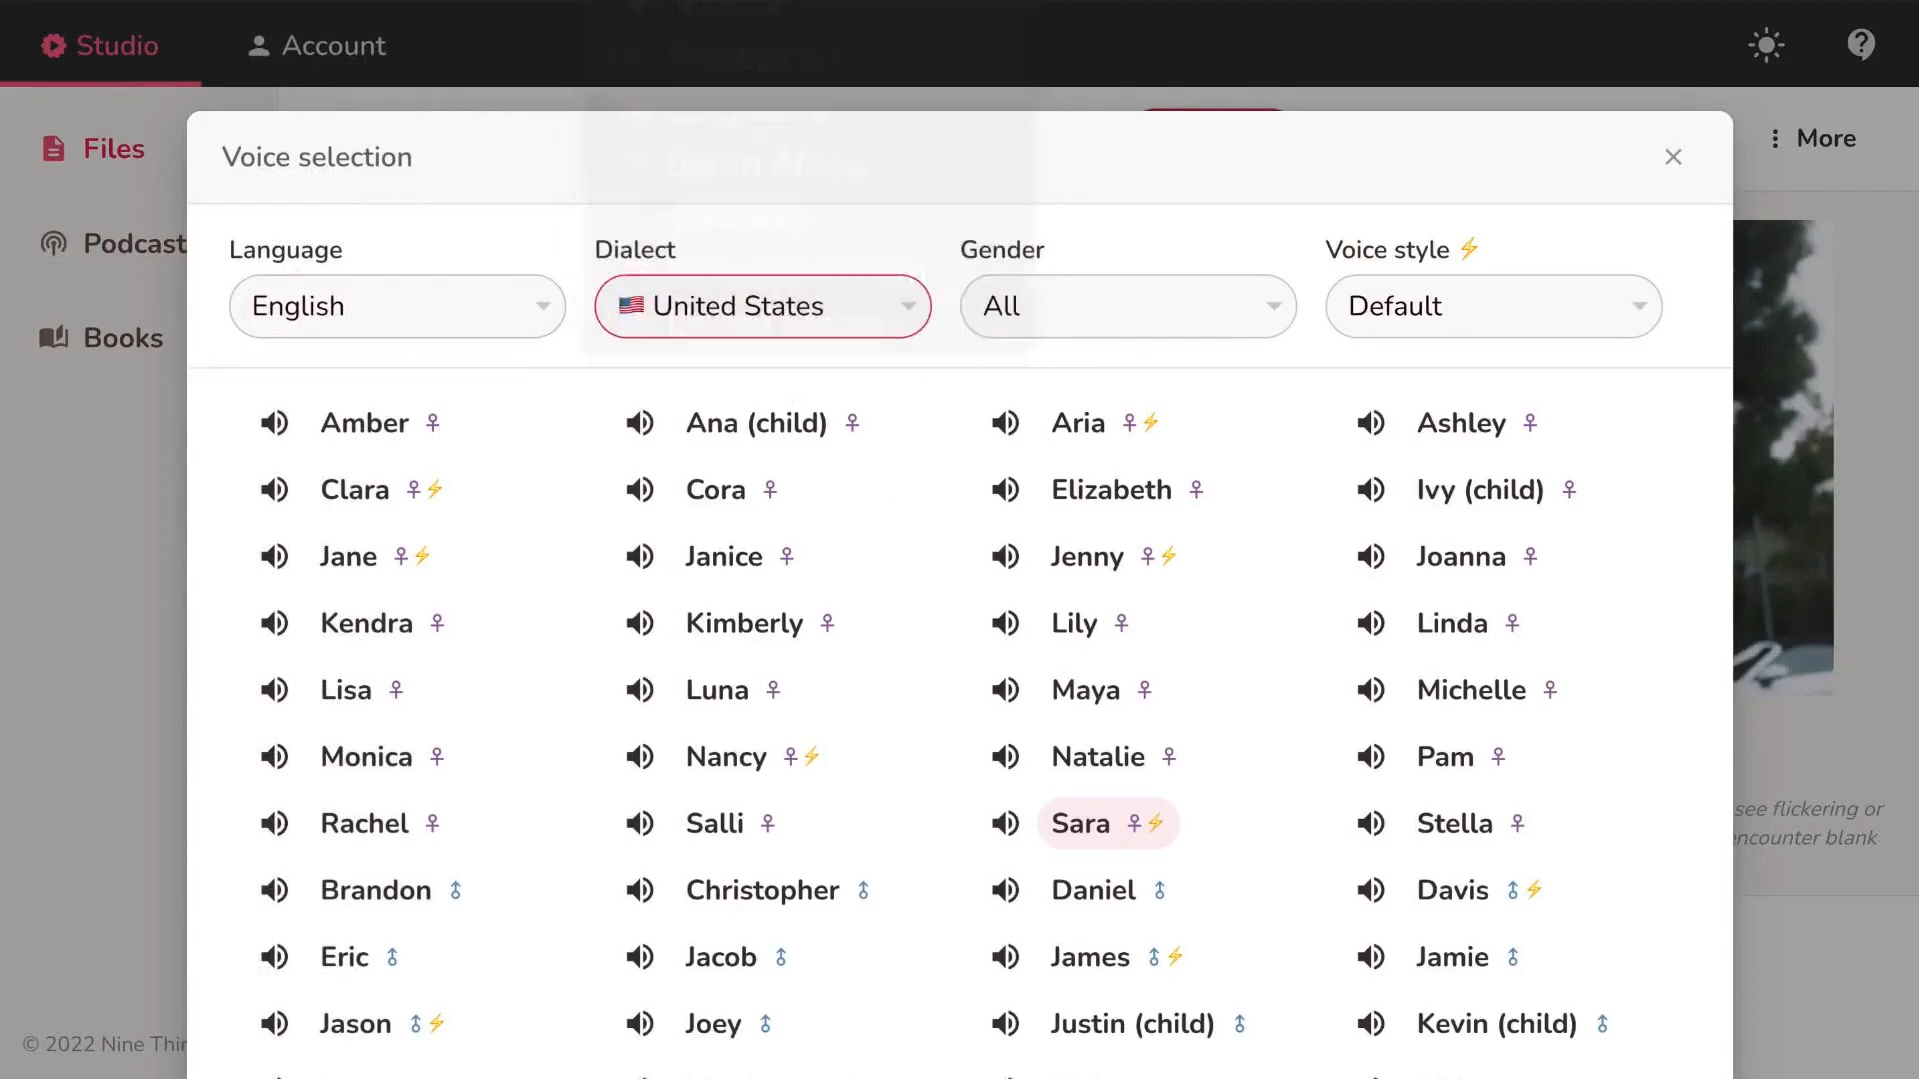1919x1079 pixels.
Task: Choose the Rachel voice
Action: (x=364, y=824)
